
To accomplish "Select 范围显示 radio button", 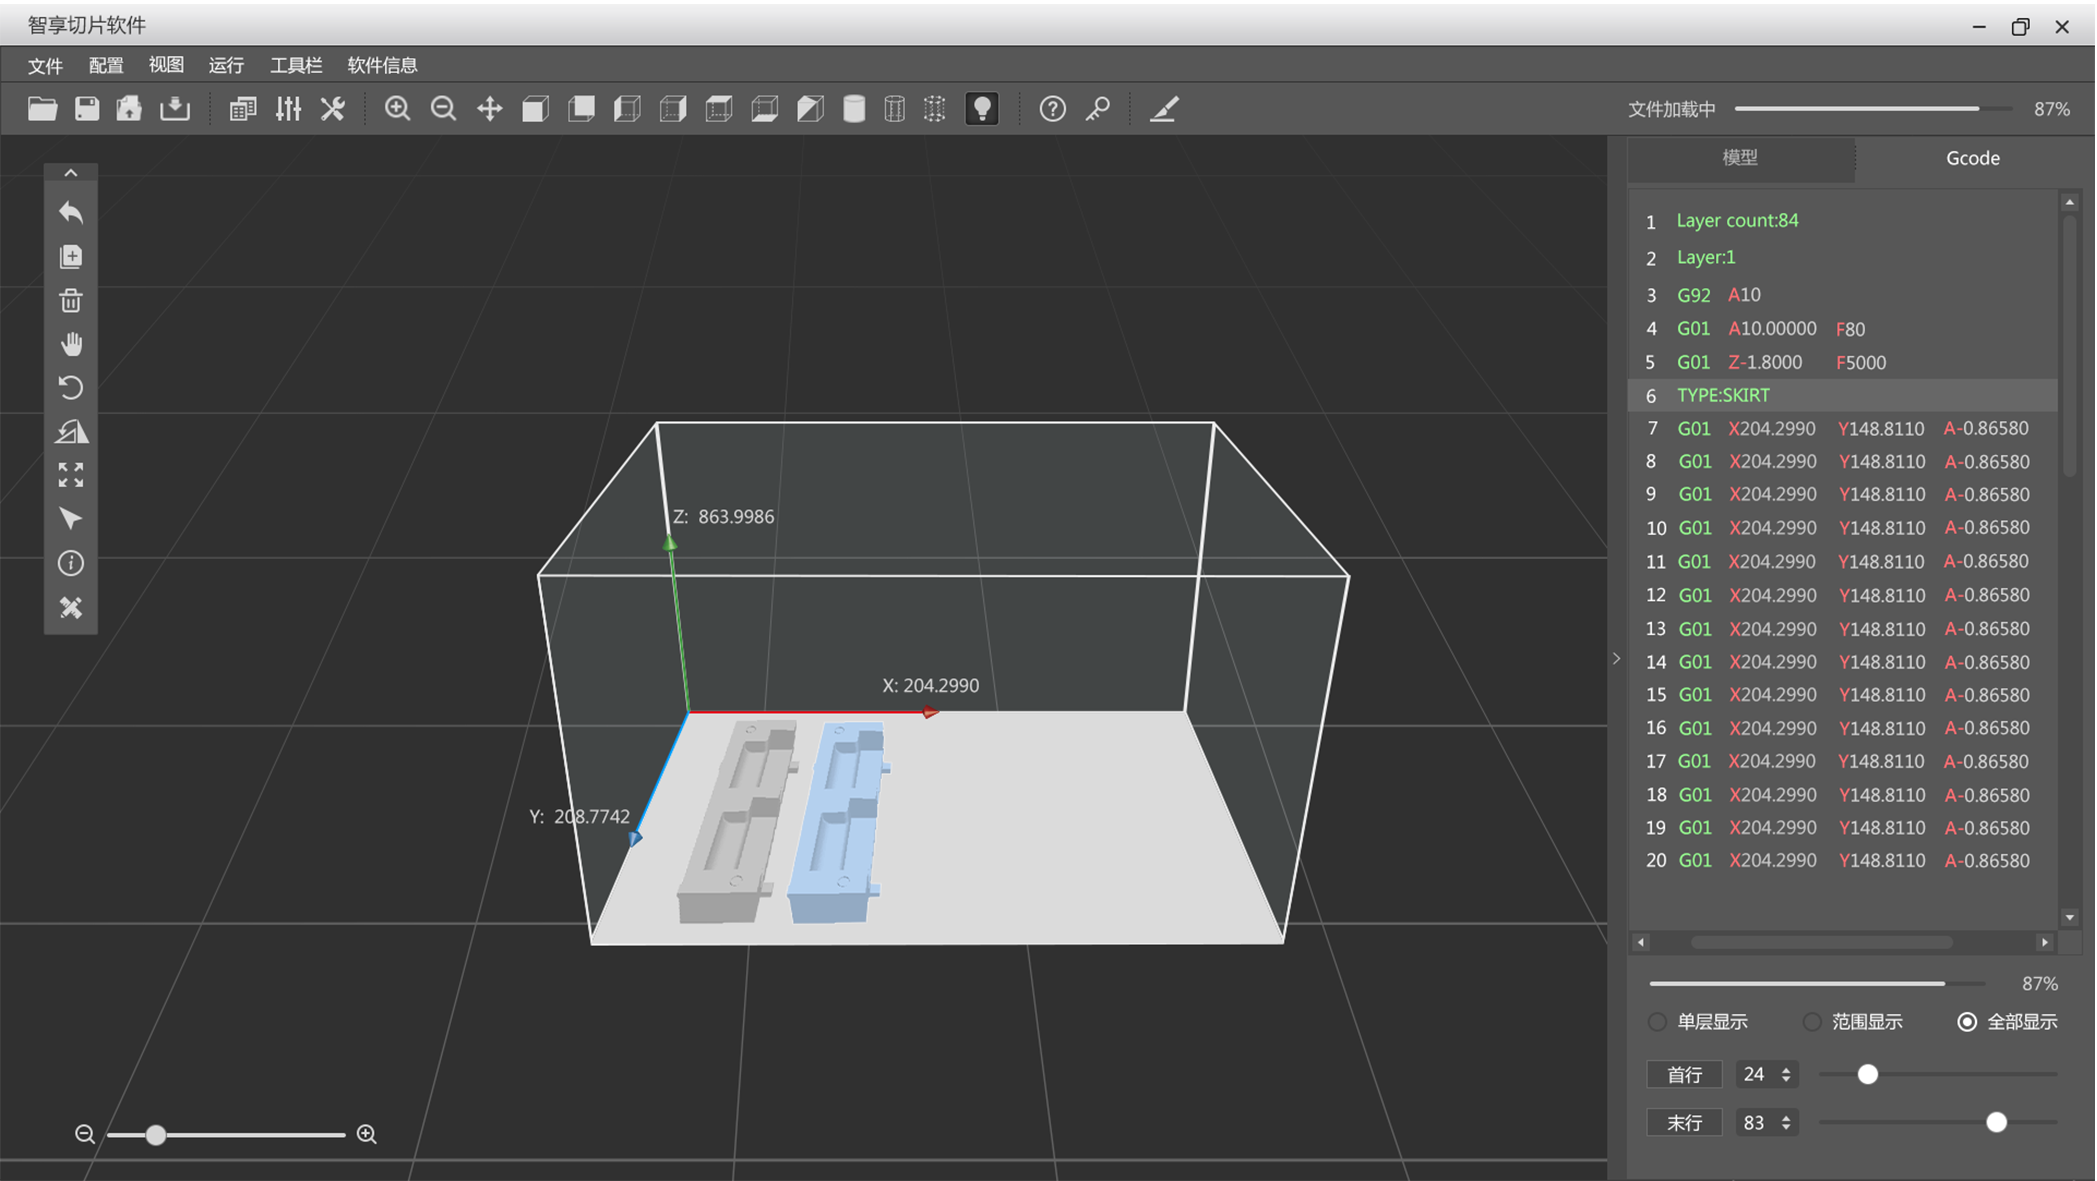I will pyautogui.click(x=1812, y=1022).
